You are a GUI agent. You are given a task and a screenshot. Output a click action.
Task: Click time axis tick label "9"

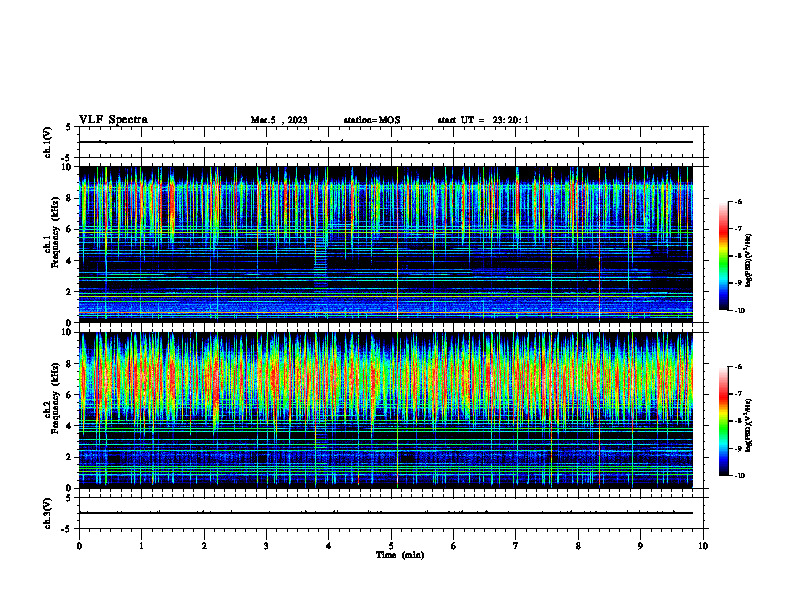point(640,546)
